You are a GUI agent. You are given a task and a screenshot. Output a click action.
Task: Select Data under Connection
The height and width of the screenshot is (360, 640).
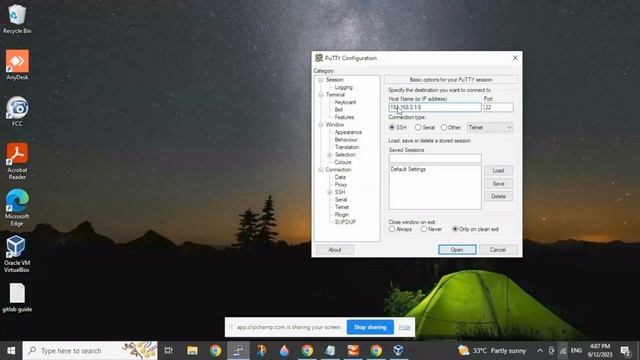point(340,177)
